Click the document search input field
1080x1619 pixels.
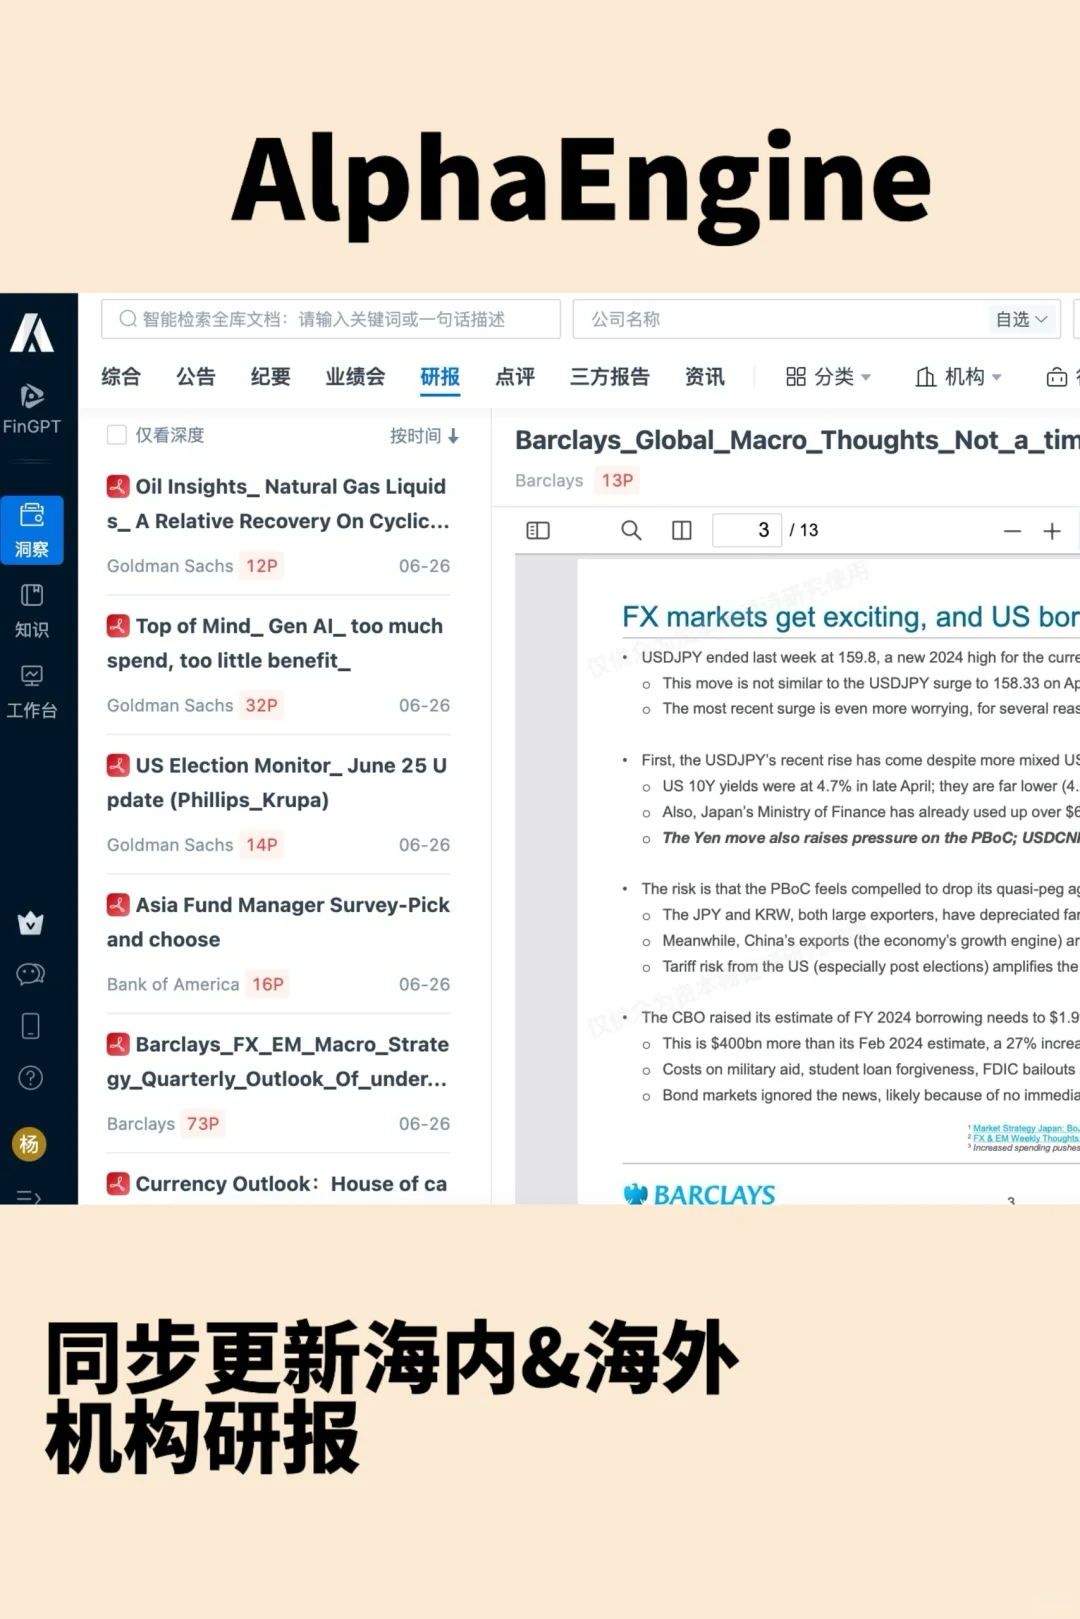331,319
